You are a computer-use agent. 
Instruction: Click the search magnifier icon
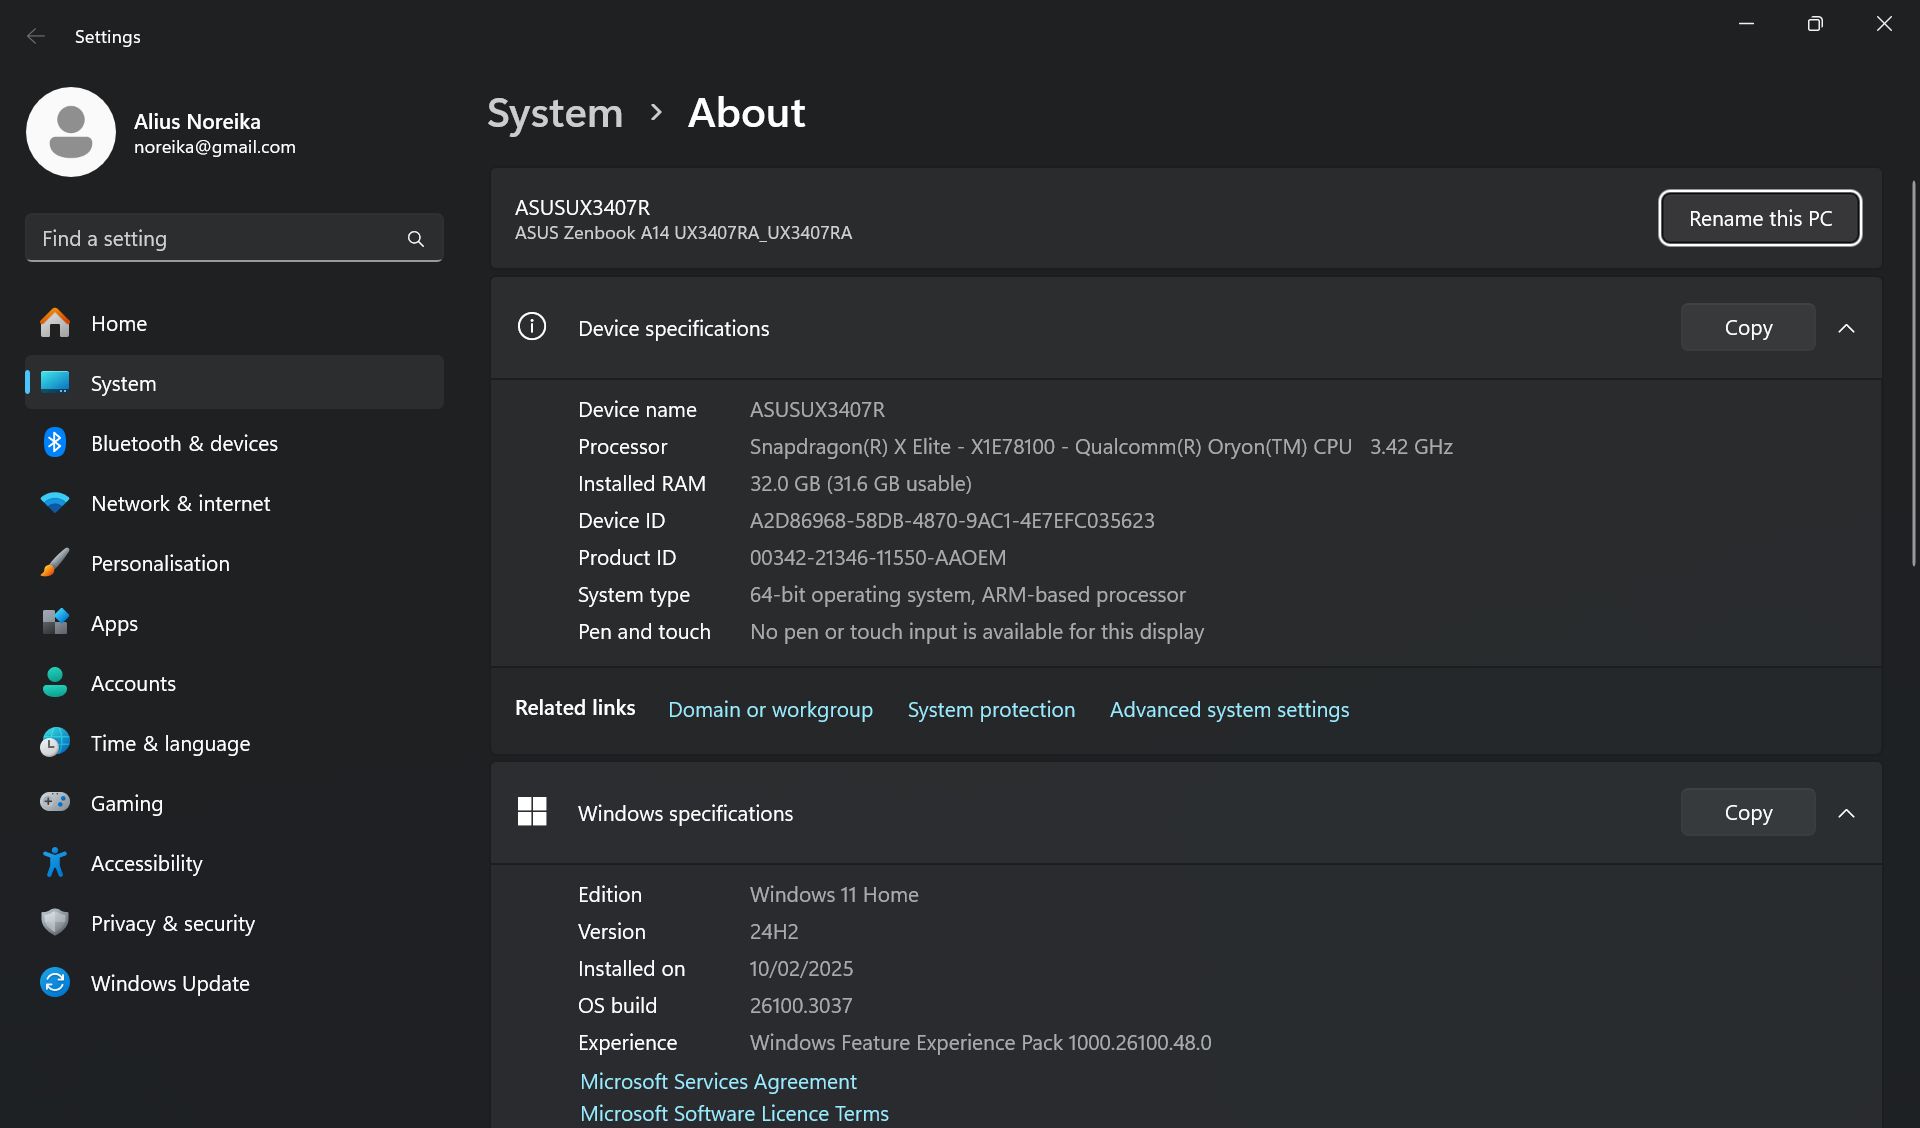(x=416, y=239)
